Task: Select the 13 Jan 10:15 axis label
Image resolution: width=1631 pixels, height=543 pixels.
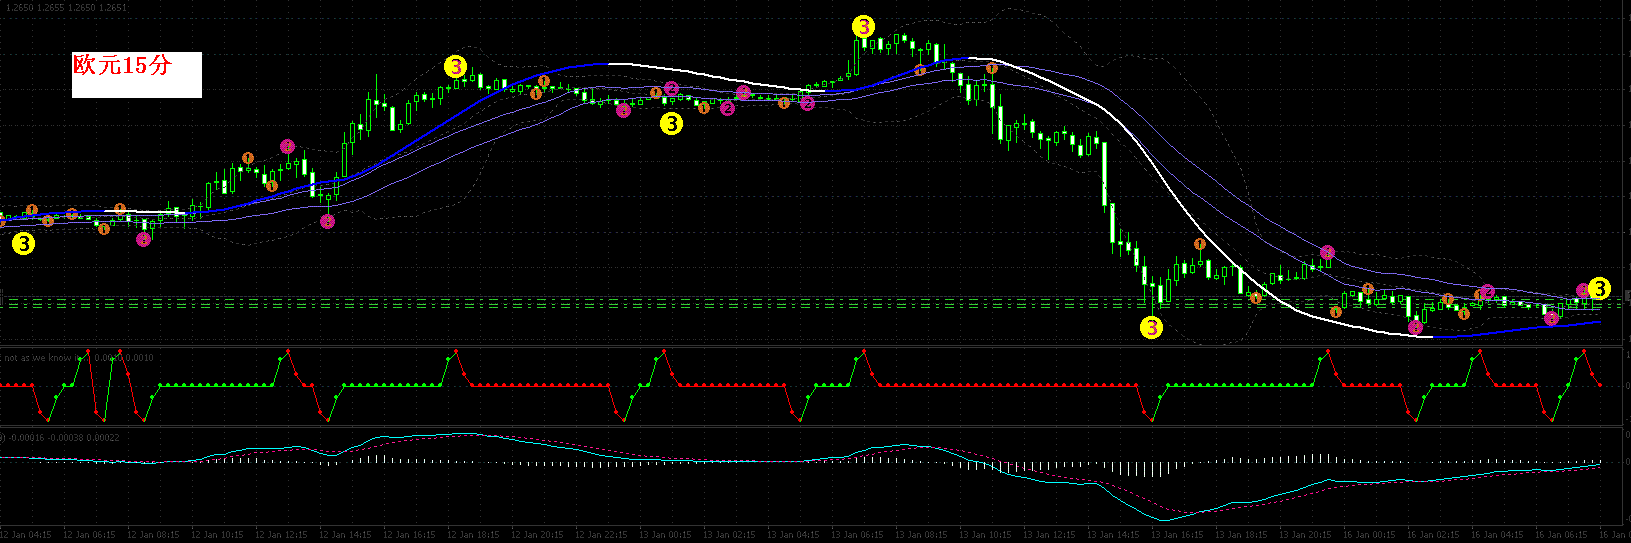Action: (985, 535)
